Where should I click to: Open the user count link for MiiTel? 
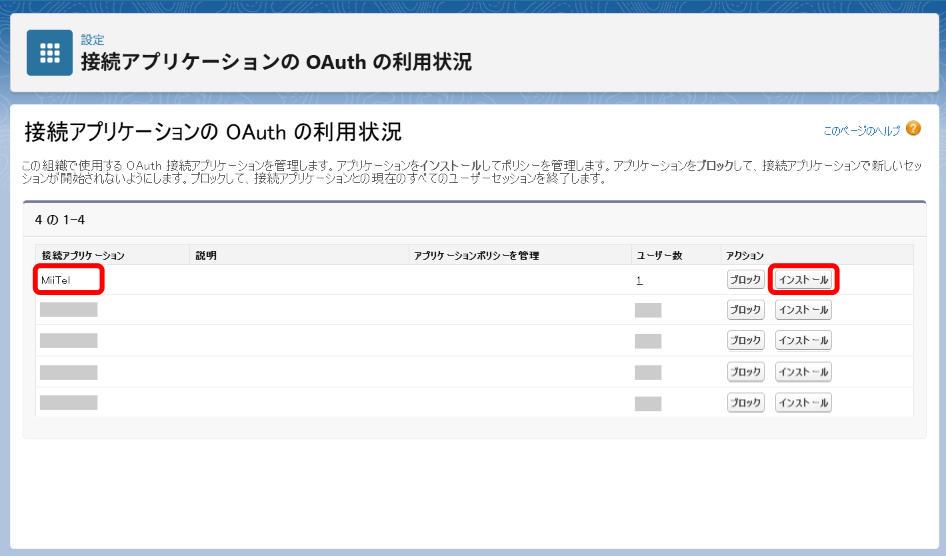pos(639,280)
